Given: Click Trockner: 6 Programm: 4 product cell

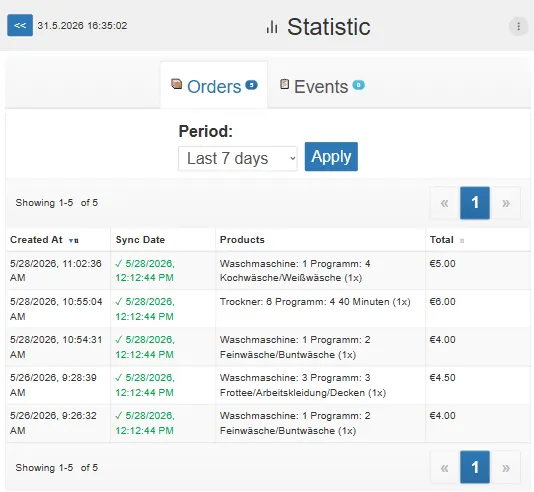Looking at the screenshot, I should click(x=320, y=309).
